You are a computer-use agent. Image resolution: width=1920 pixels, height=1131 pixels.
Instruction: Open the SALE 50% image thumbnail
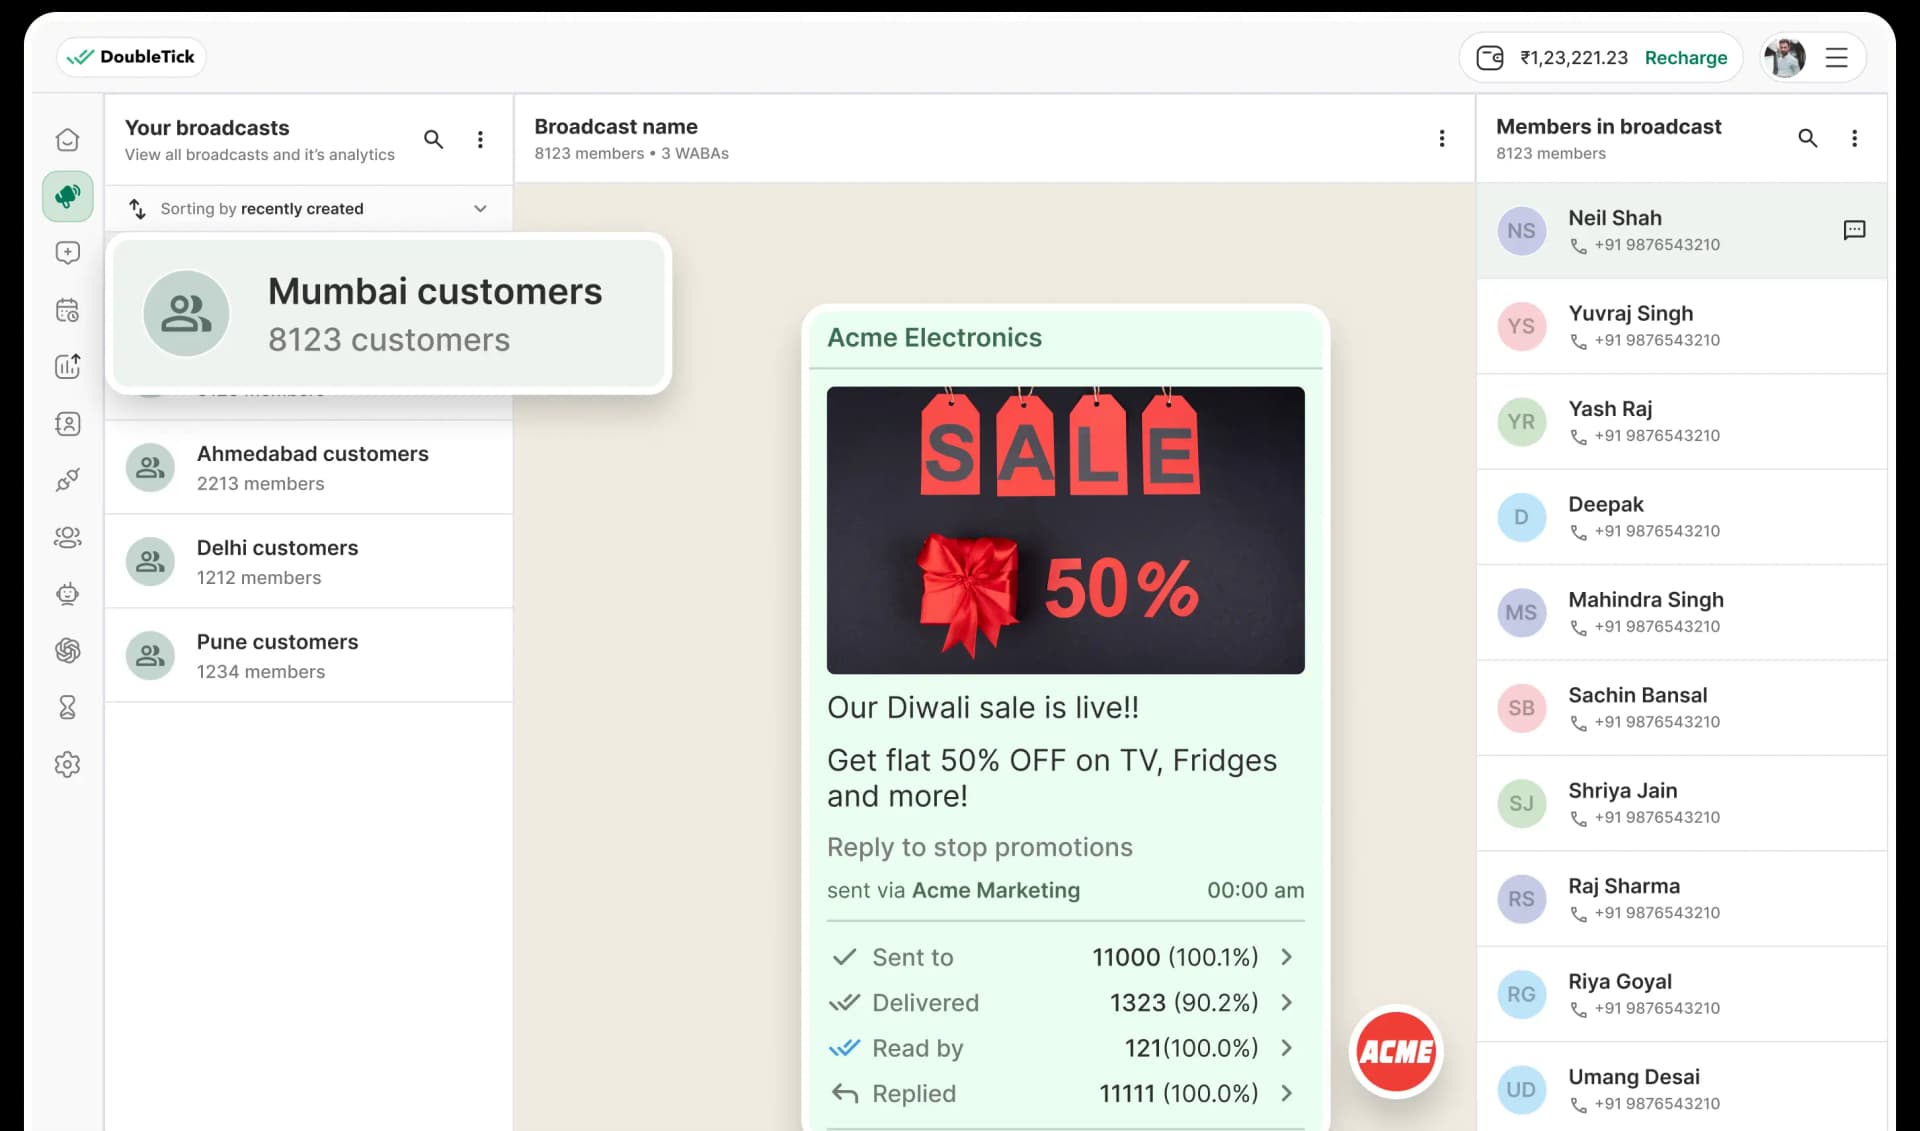[x=1065, y=530]
